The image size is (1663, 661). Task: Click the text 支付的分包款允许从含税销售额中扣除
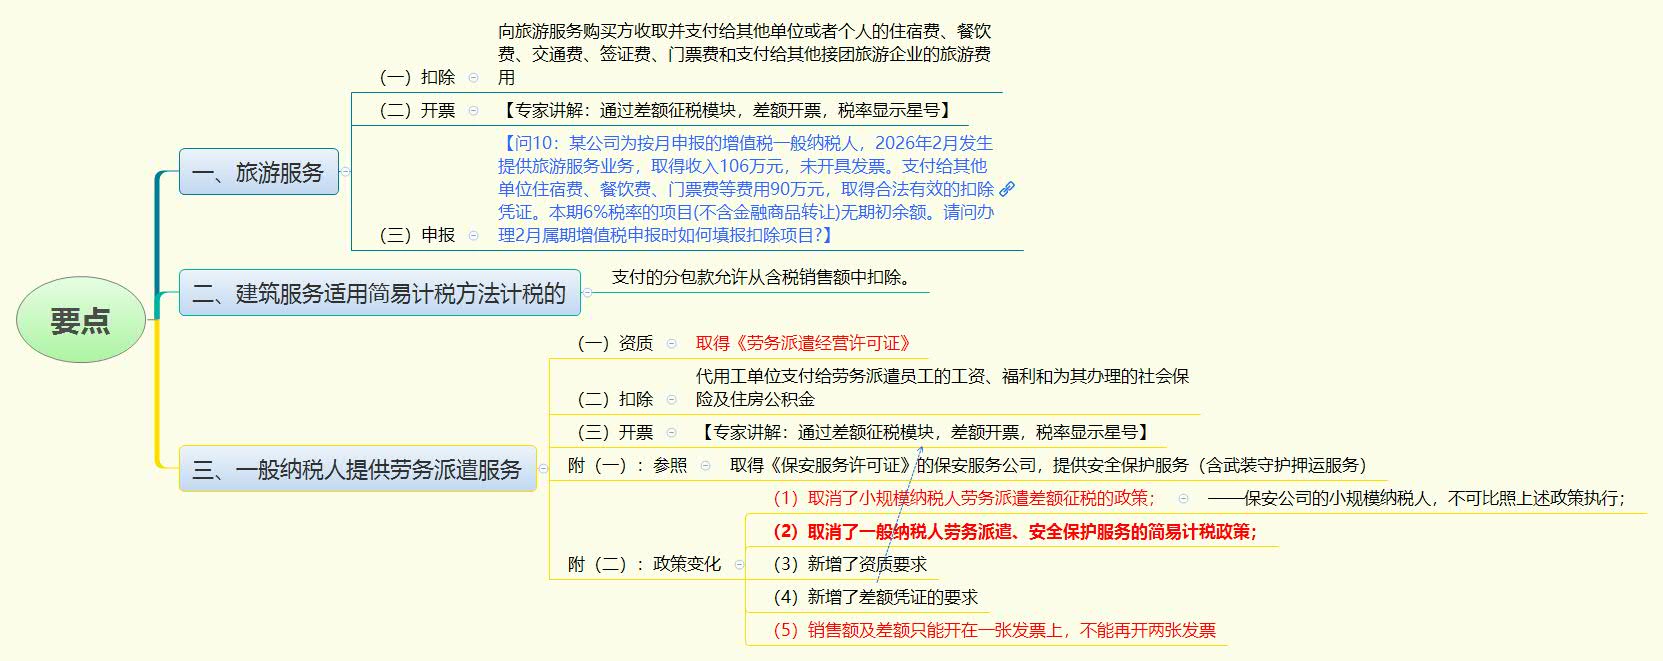(765, 277)
